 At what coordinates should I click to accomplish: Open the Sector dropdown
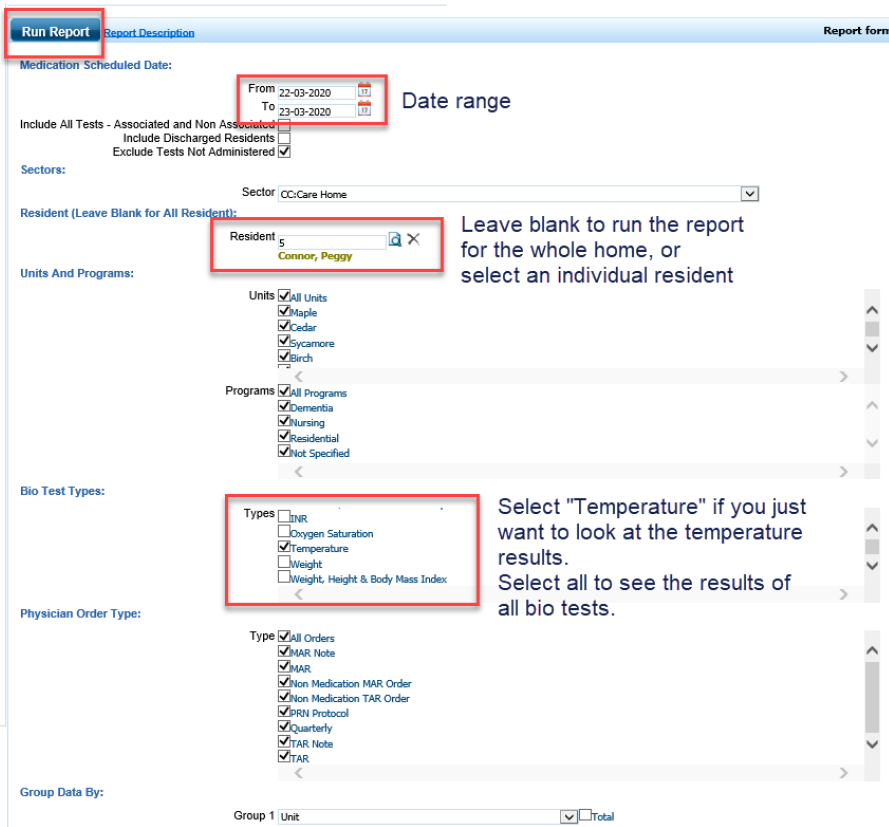[750, 194]
